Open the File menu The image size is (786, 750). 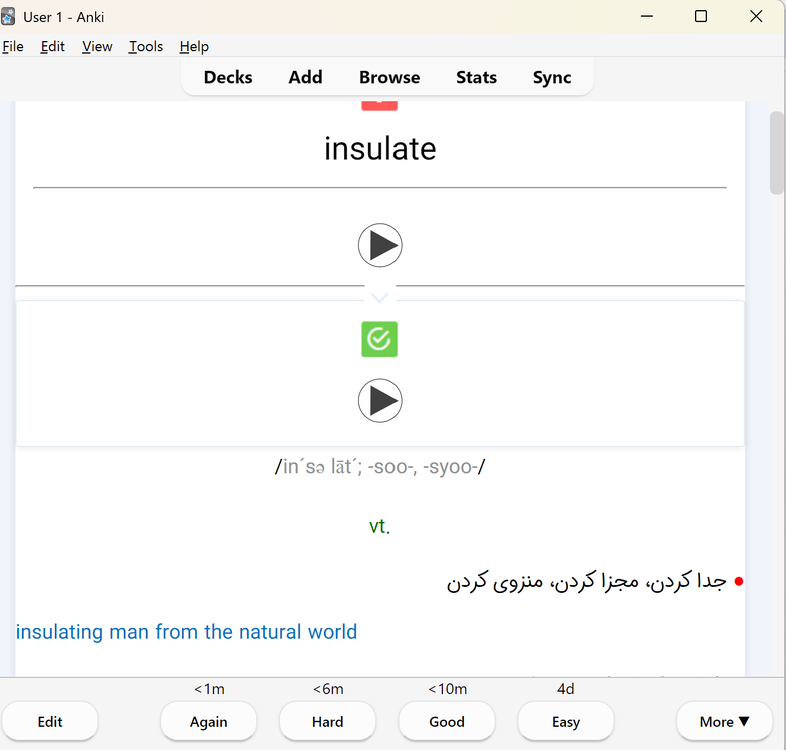pos(13,47)
